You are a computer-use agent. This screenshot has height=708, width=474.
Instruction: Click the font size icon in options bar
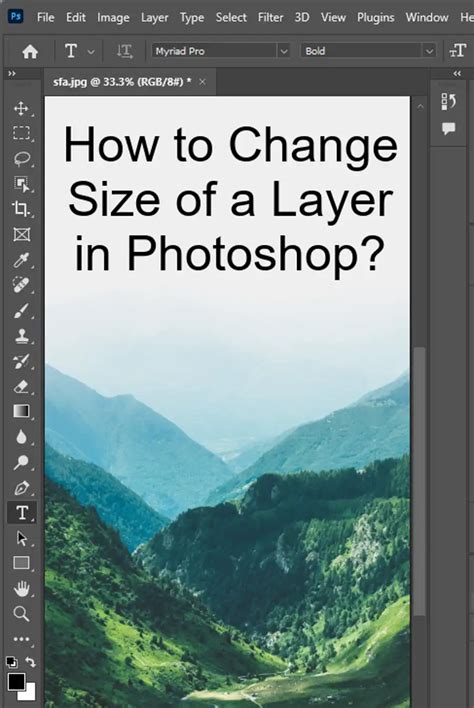(457, 51)
